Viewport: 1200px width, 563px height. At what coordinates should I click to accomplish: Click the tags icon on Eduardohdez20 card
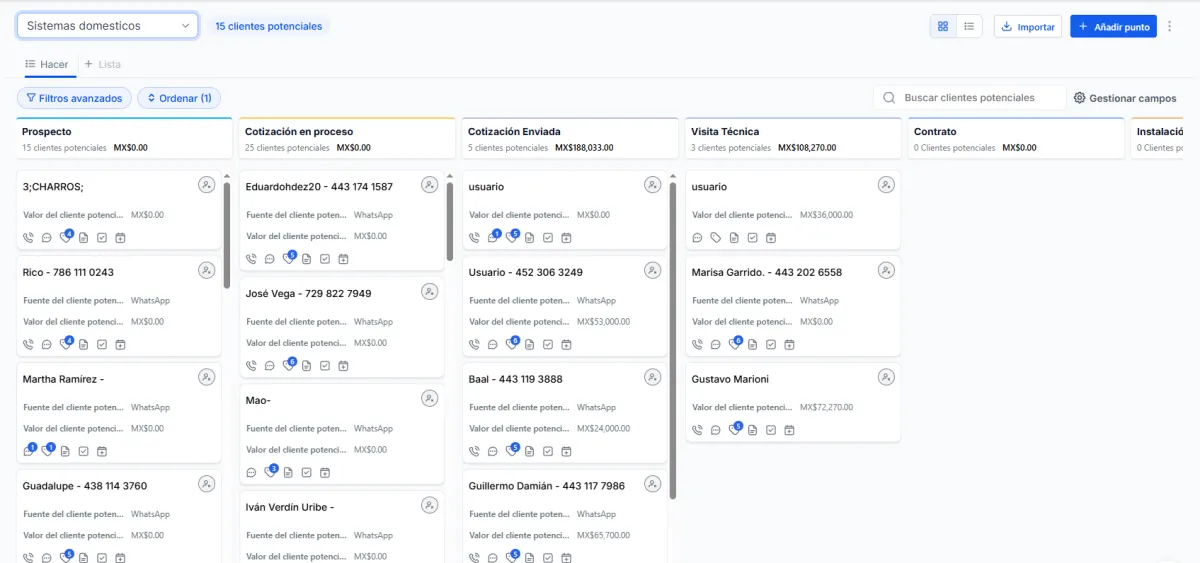[289, 259]
